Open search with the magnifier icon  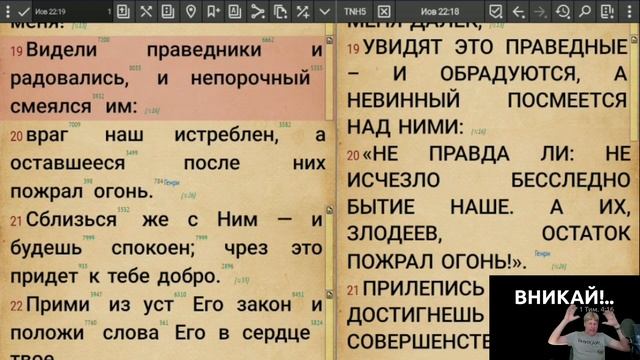pyautogui.click(x=585, y=11)
